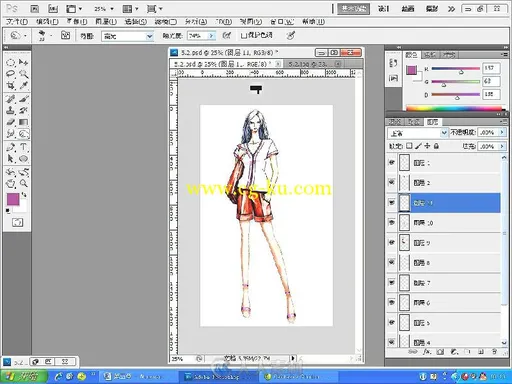
Task: Hide layer 8 via its eye icon
Action: (x=392, y=263)
